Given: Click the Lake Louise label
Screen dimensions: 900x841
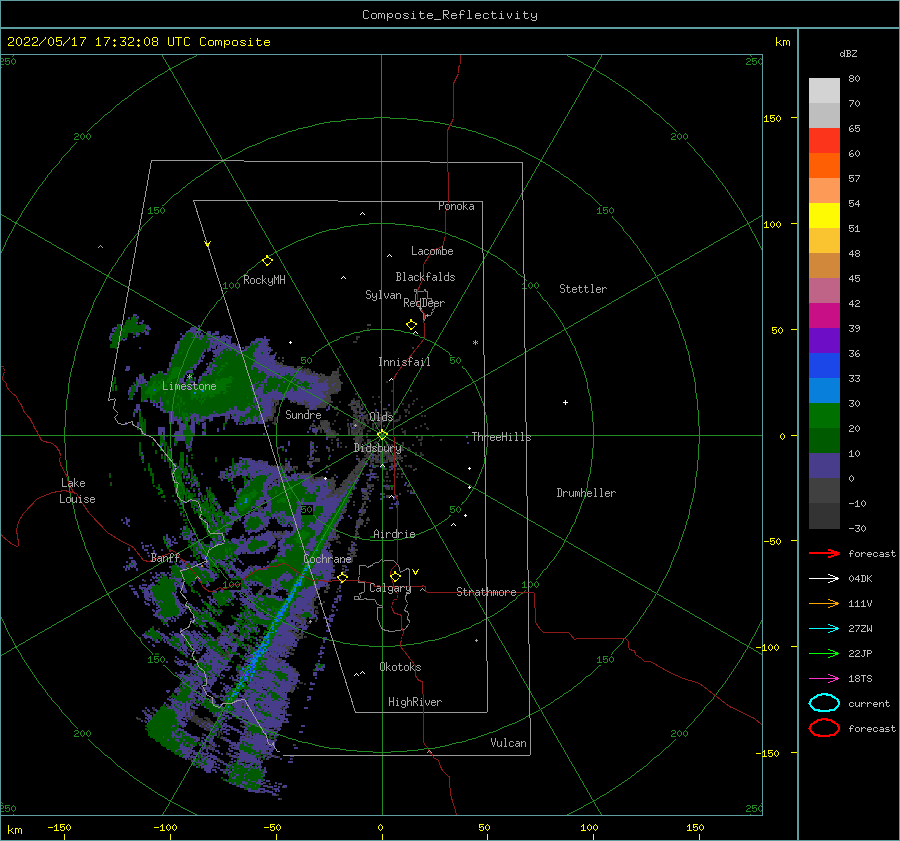Looking at the screenshot, I should pyautogui.click(x=77, y=491).
